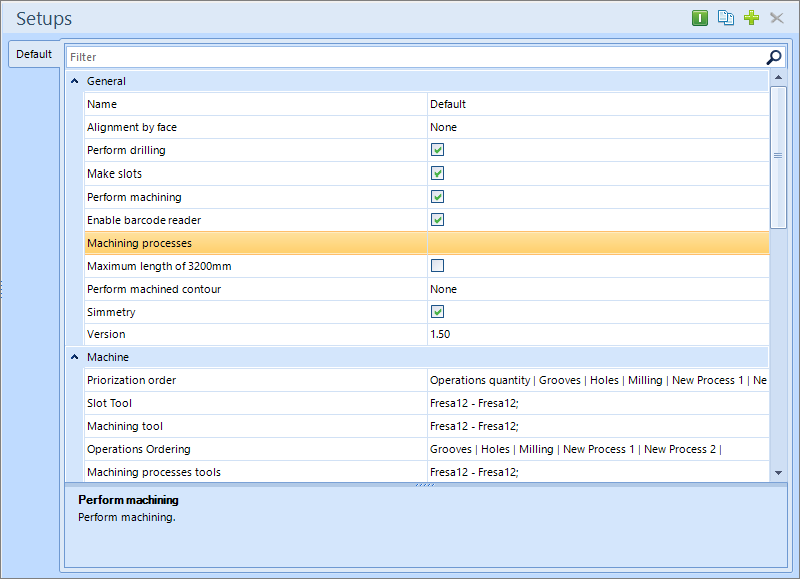The height and width of the screenshot is (579, 800).
Task: Click the vertical scrollbar thumb
Action: [778, 157]
